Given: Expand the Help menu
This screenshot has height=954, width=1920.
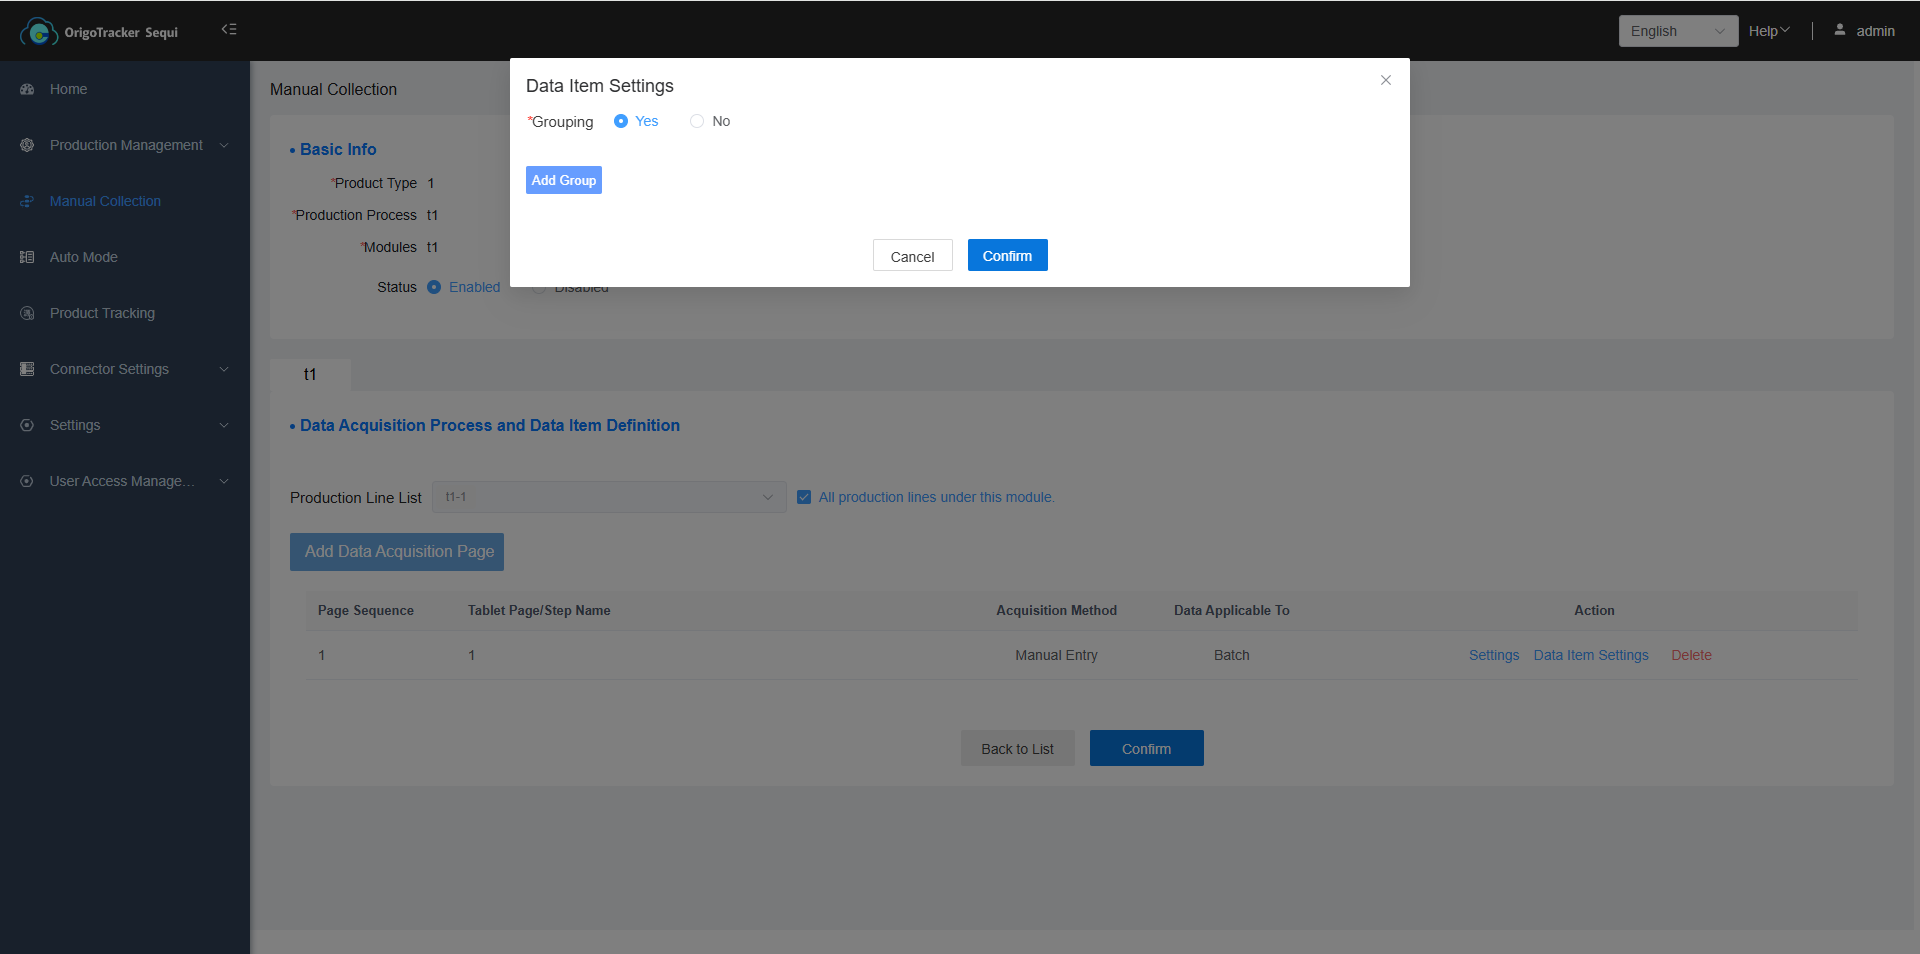Looking at the screenshot, I should 1768,31.
